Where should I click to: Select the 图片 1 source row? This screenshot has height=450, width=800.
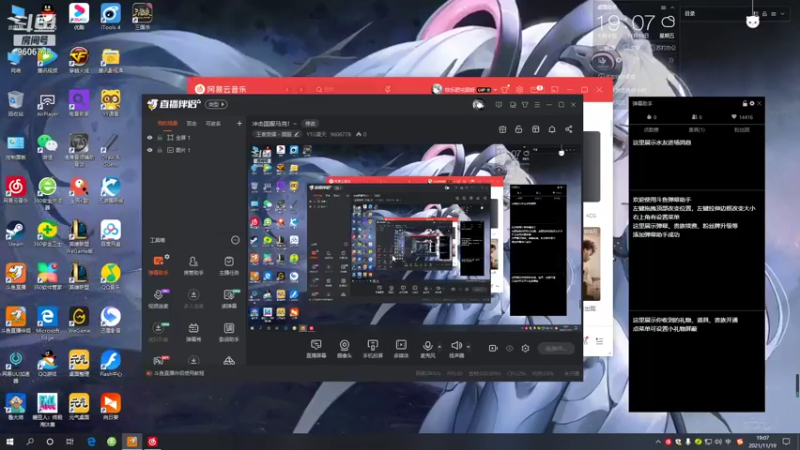click(x=194, y=150)
